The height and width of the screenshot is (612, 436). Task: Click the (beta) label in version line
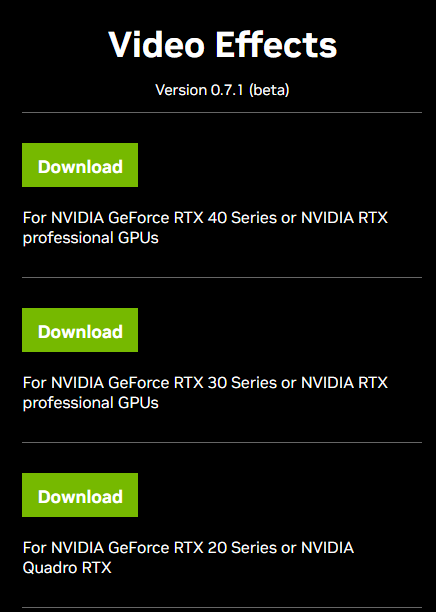[269, 90]
